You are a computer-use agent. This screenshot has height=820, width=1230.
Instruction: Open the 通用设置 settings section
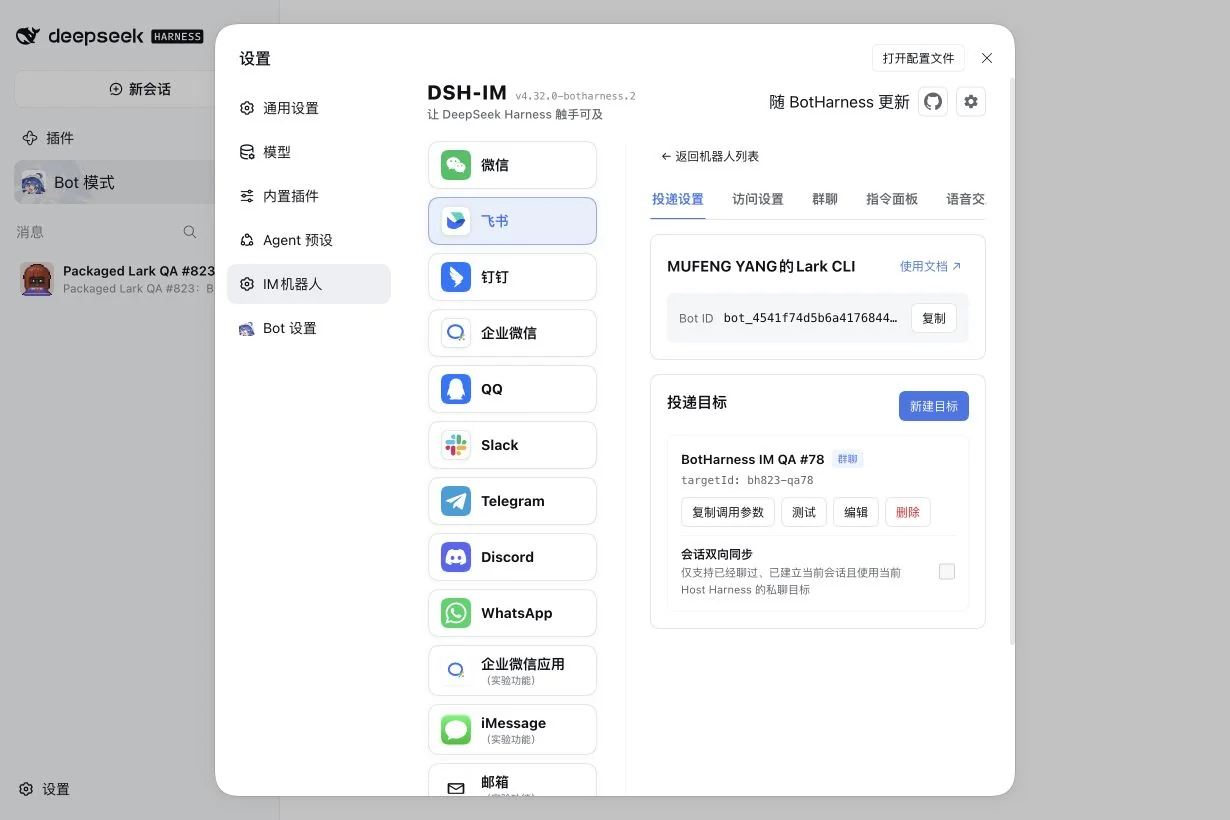(x=309, y=108)
